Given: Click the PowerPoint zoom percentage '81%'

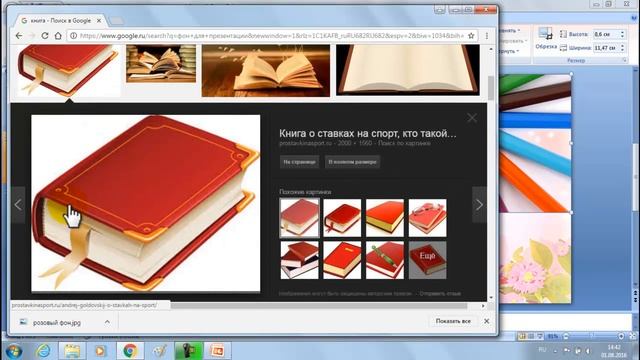Looking at the screenshot, I should (x=553, y=336).
